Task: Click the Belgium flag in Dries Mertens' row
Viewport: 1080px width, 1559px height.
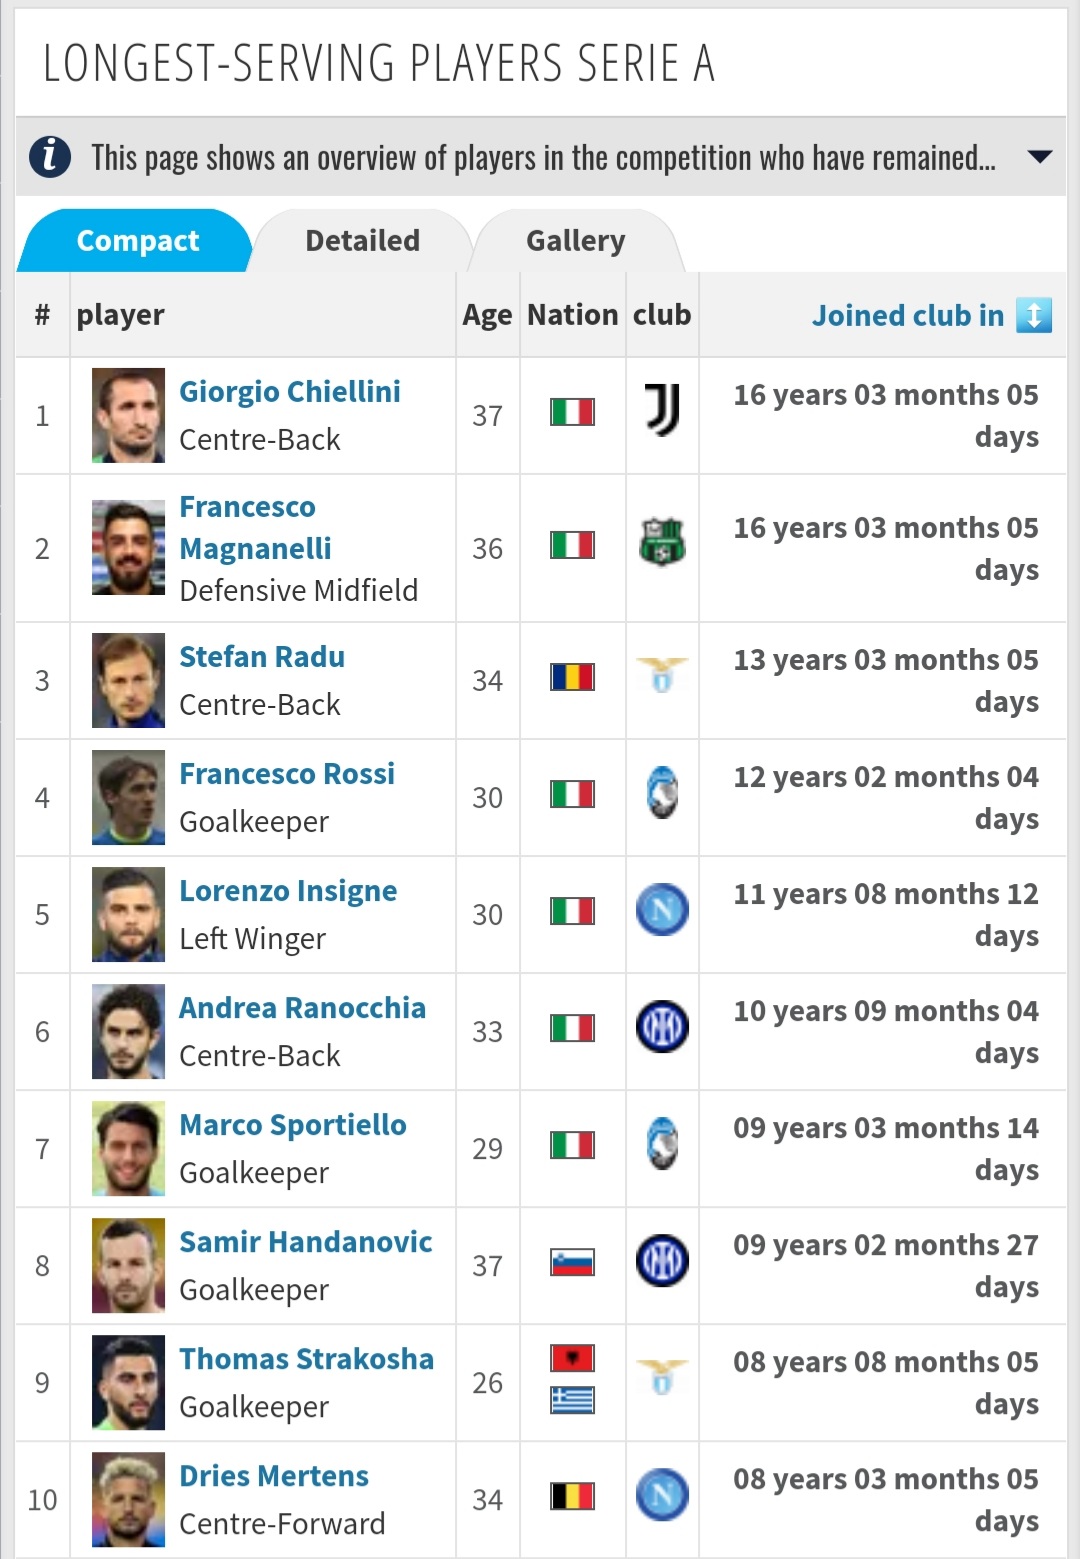Action: (573, 1496)
